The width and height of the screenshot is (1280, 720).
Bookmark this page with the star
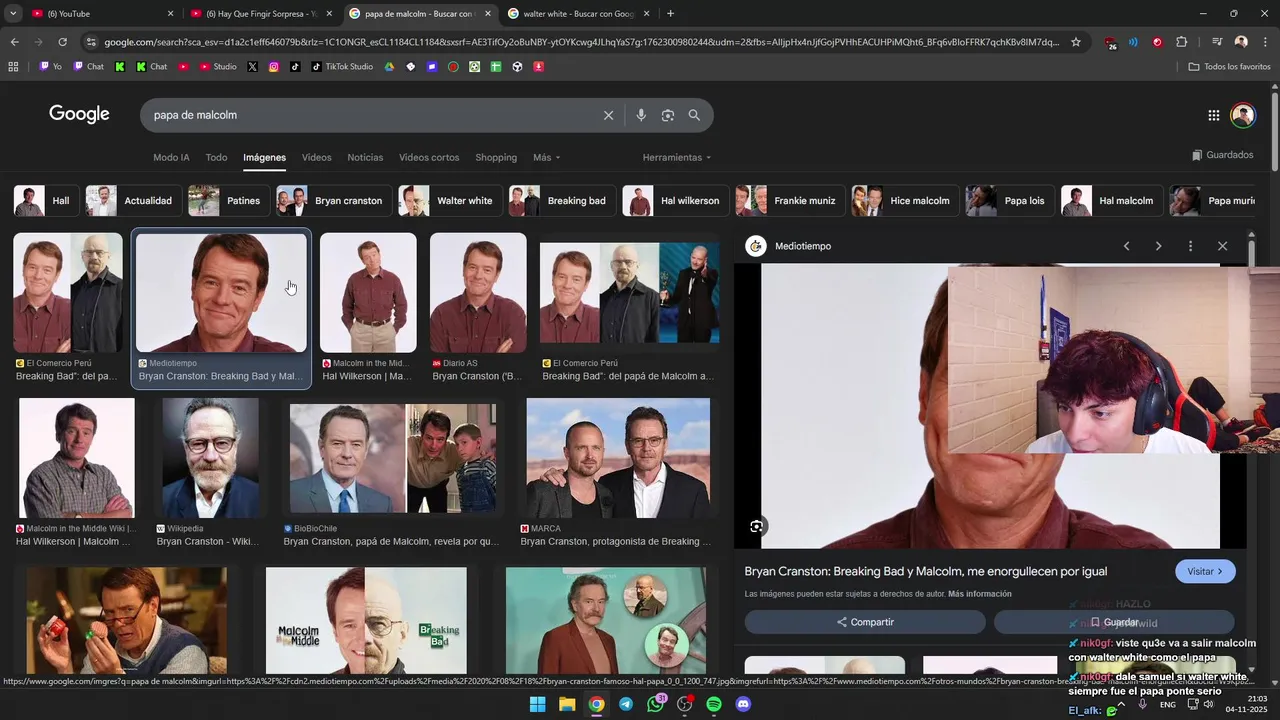coord(1076,42)
